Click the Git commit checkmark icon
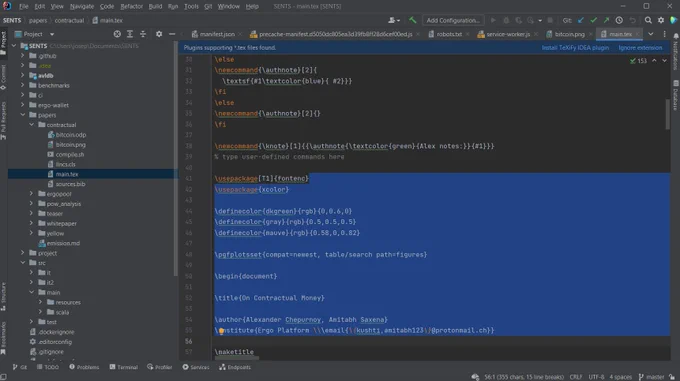The height and width of the screenshot is (381, 680). pyautogui.click(x=593, y=20)
